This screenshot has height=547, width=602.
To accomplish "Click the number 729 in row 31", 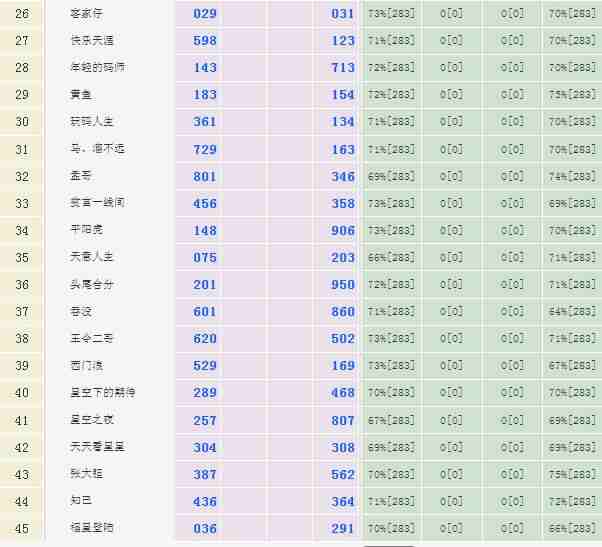I will tap(205, 149).
